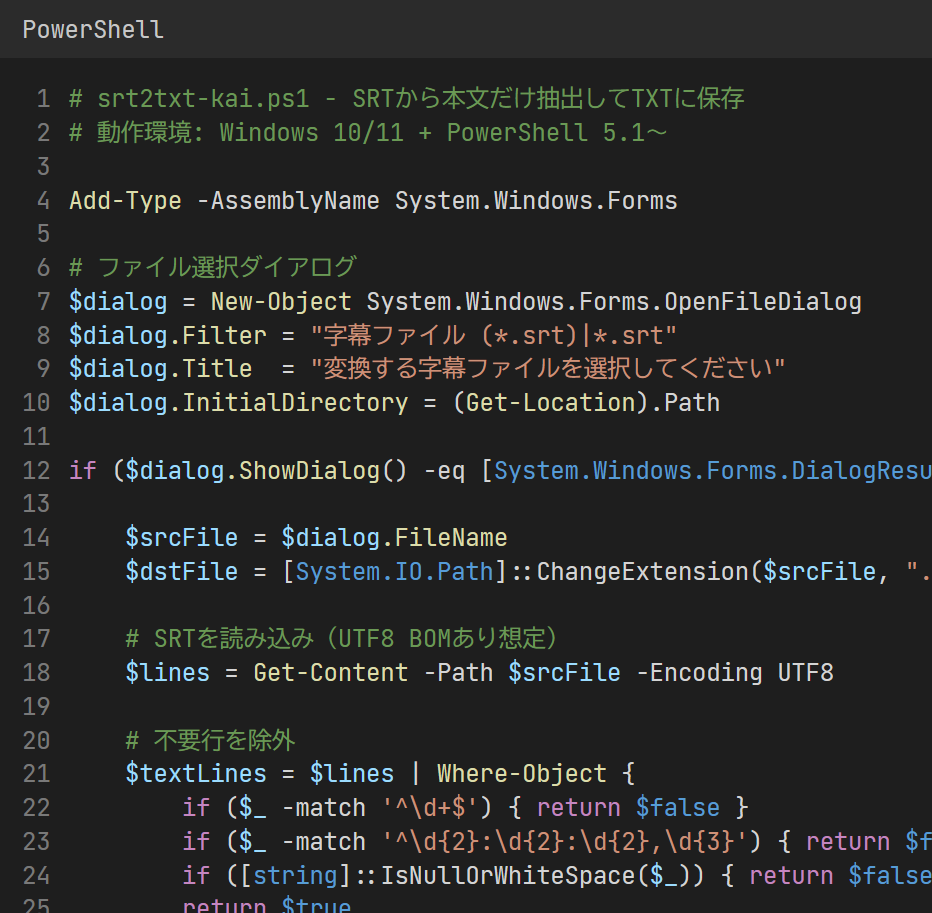Click 'ChangeExtension' method on line 15
Screen dimensions: 932x913
pyautogui.click(x=643, y=571)
